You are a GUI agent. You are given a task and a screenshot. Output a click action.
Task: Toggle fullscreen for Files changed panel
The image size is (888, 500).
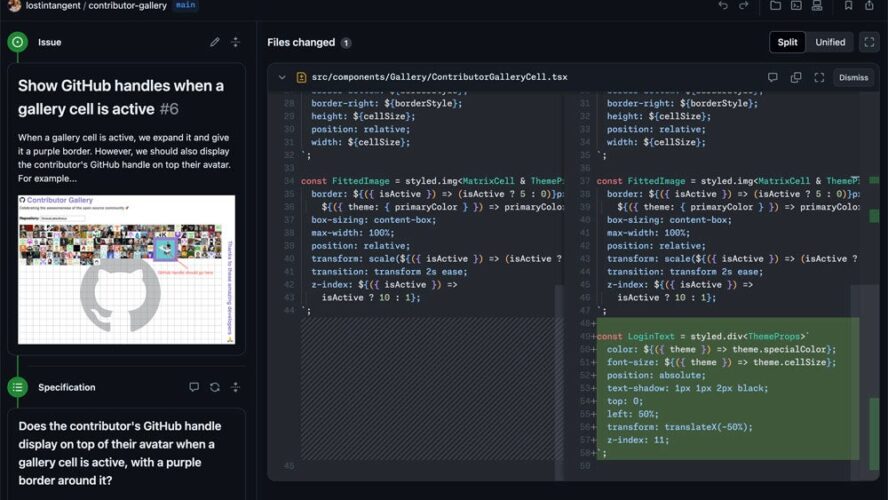click(869, 42)
